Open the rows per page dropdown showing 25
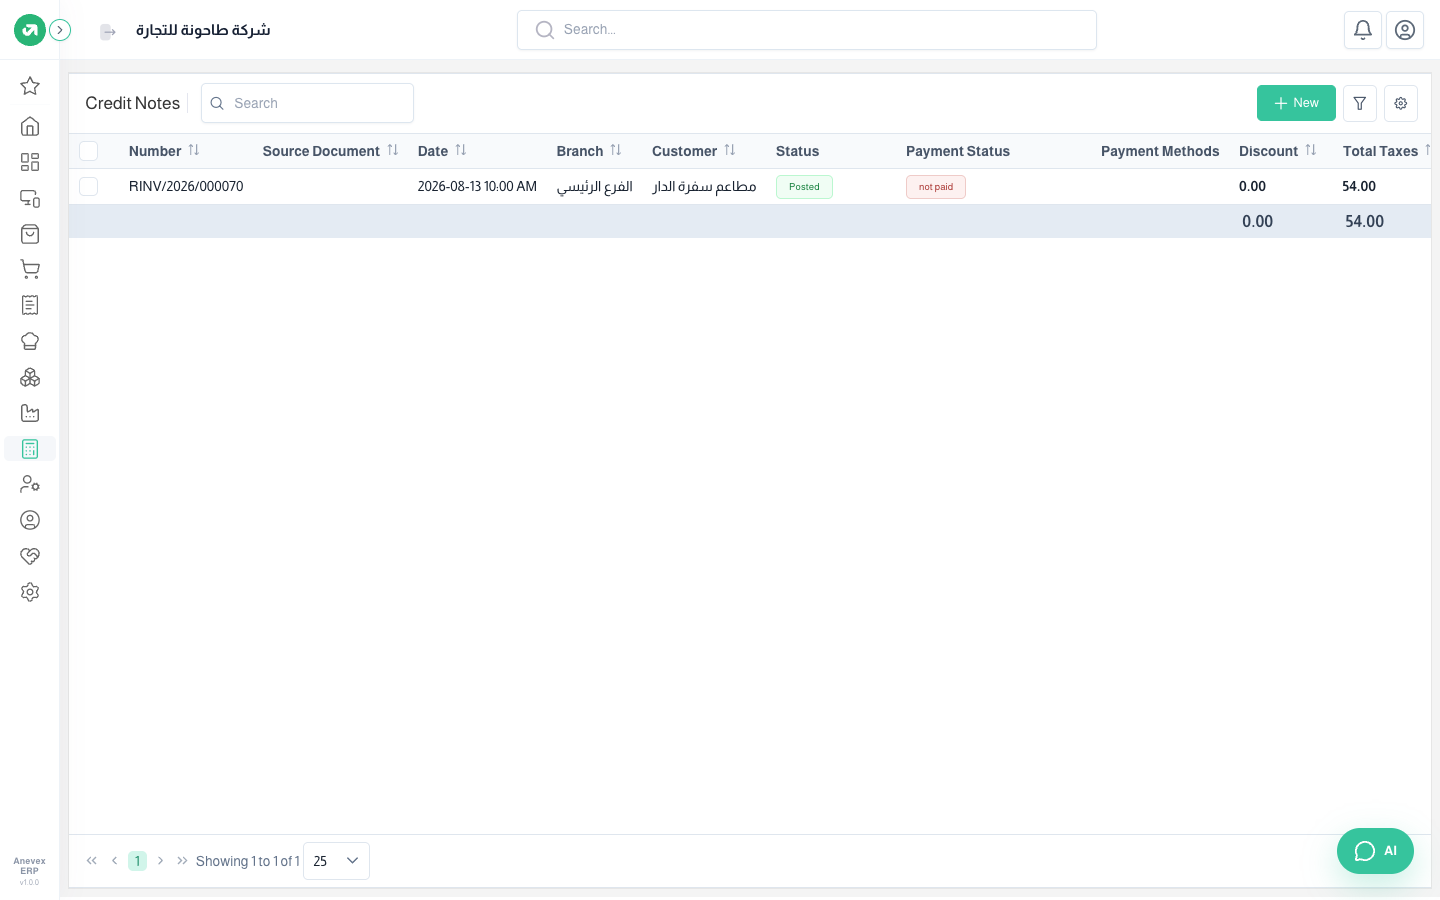Screen dimensions: 1440x900 tap(336, 861)
